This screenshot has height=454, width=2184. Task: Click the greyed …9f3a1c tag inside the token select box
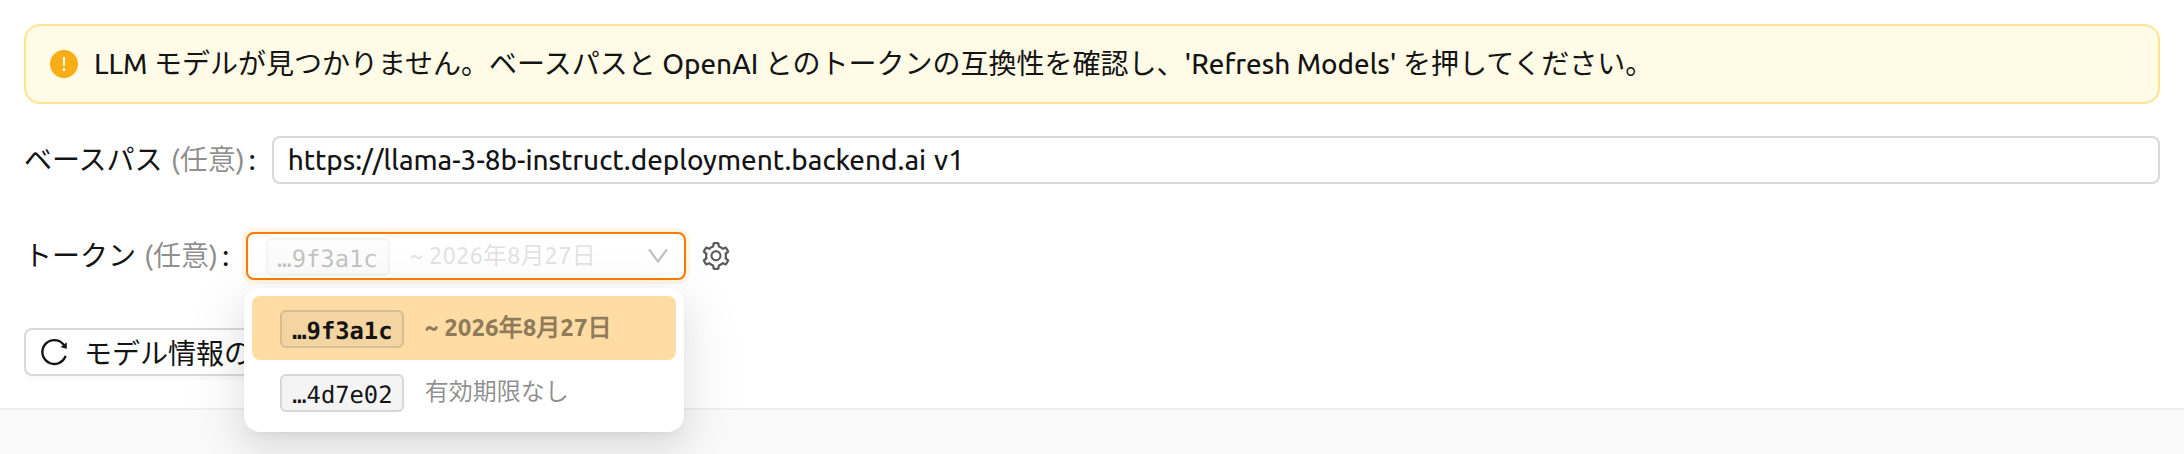pyautogui.click(x=327, y=257)
